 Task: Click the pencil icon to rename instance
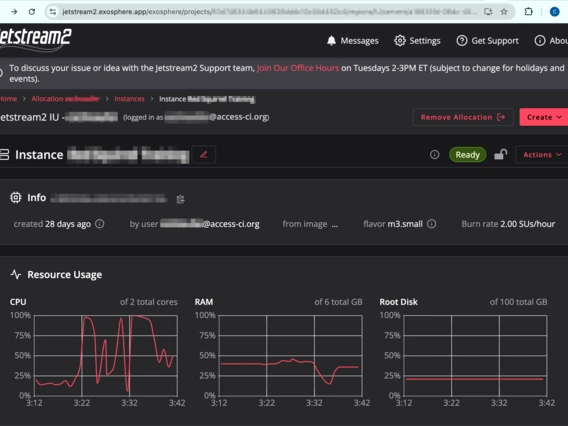tap(204, 155)
